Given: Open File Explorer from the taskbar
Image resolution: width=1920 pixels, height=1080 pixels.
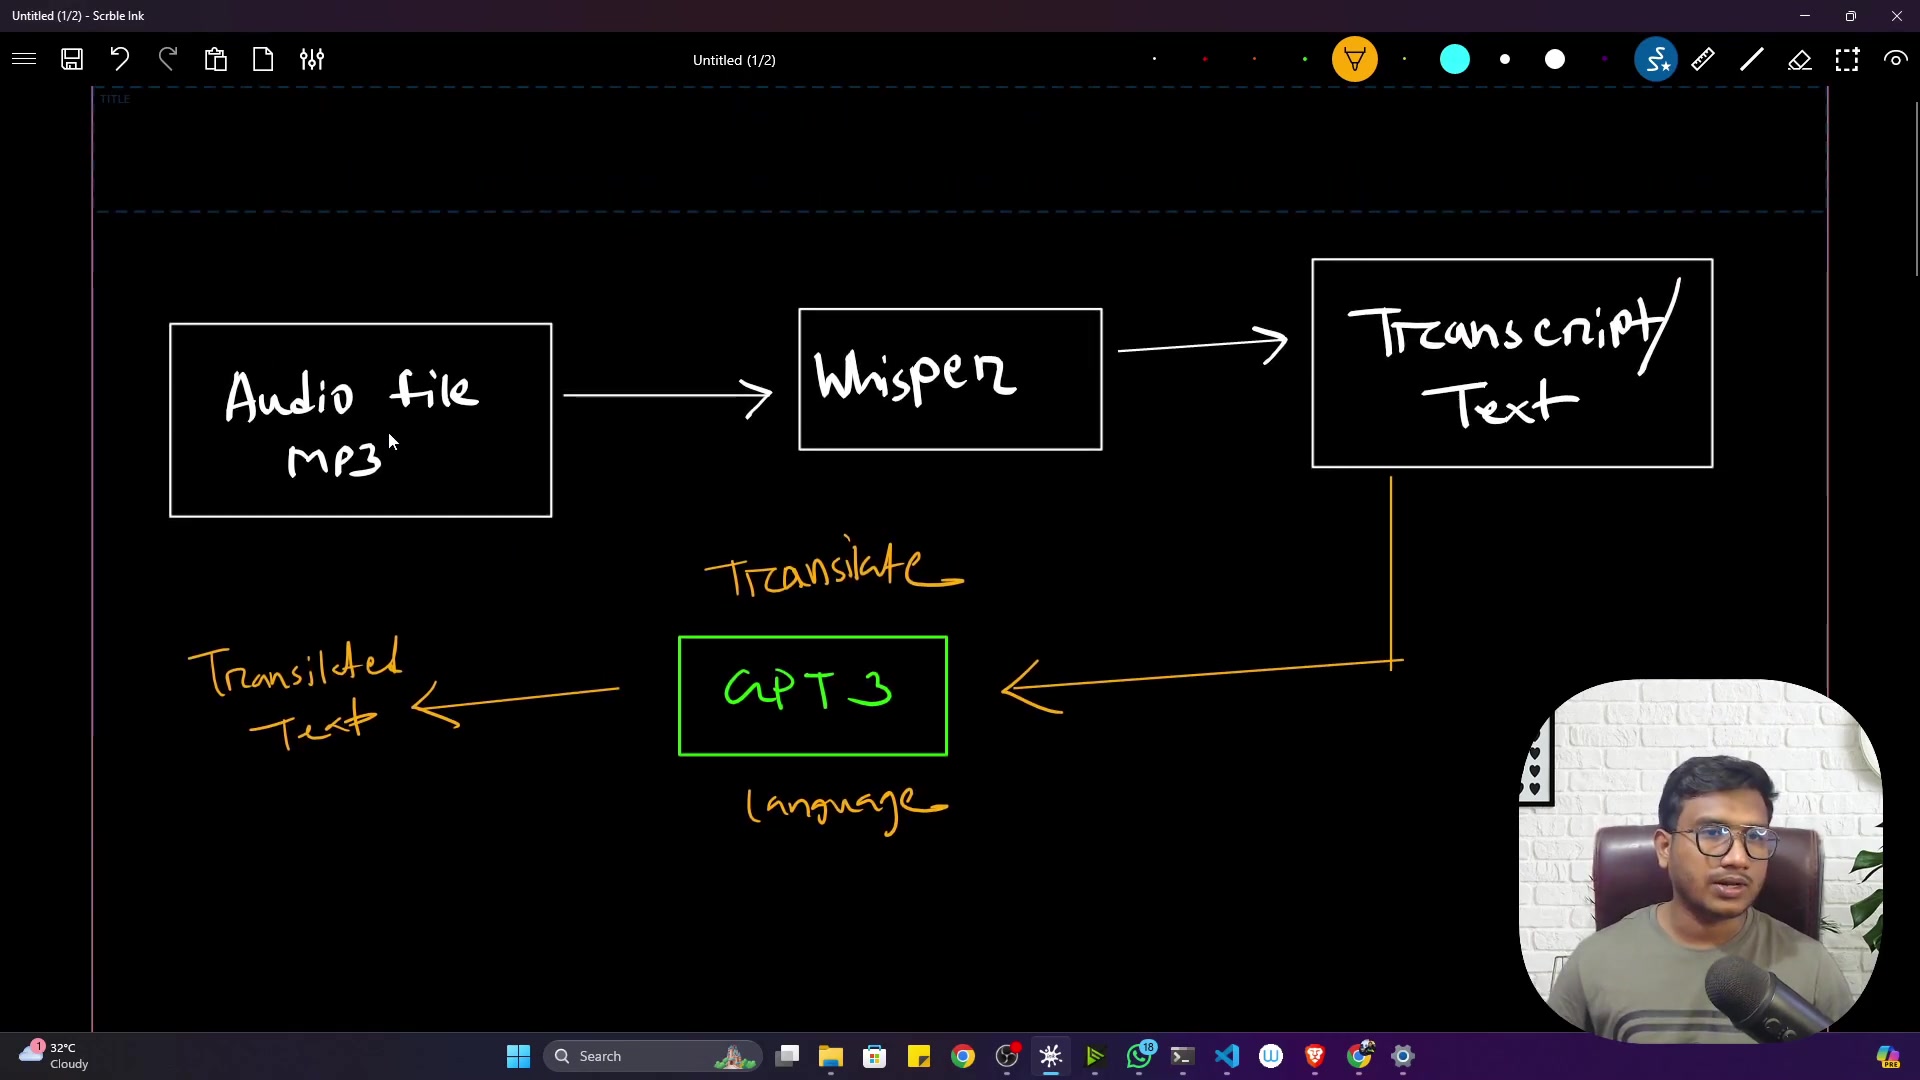Looking at the screenshot, I should point(831,1056).
